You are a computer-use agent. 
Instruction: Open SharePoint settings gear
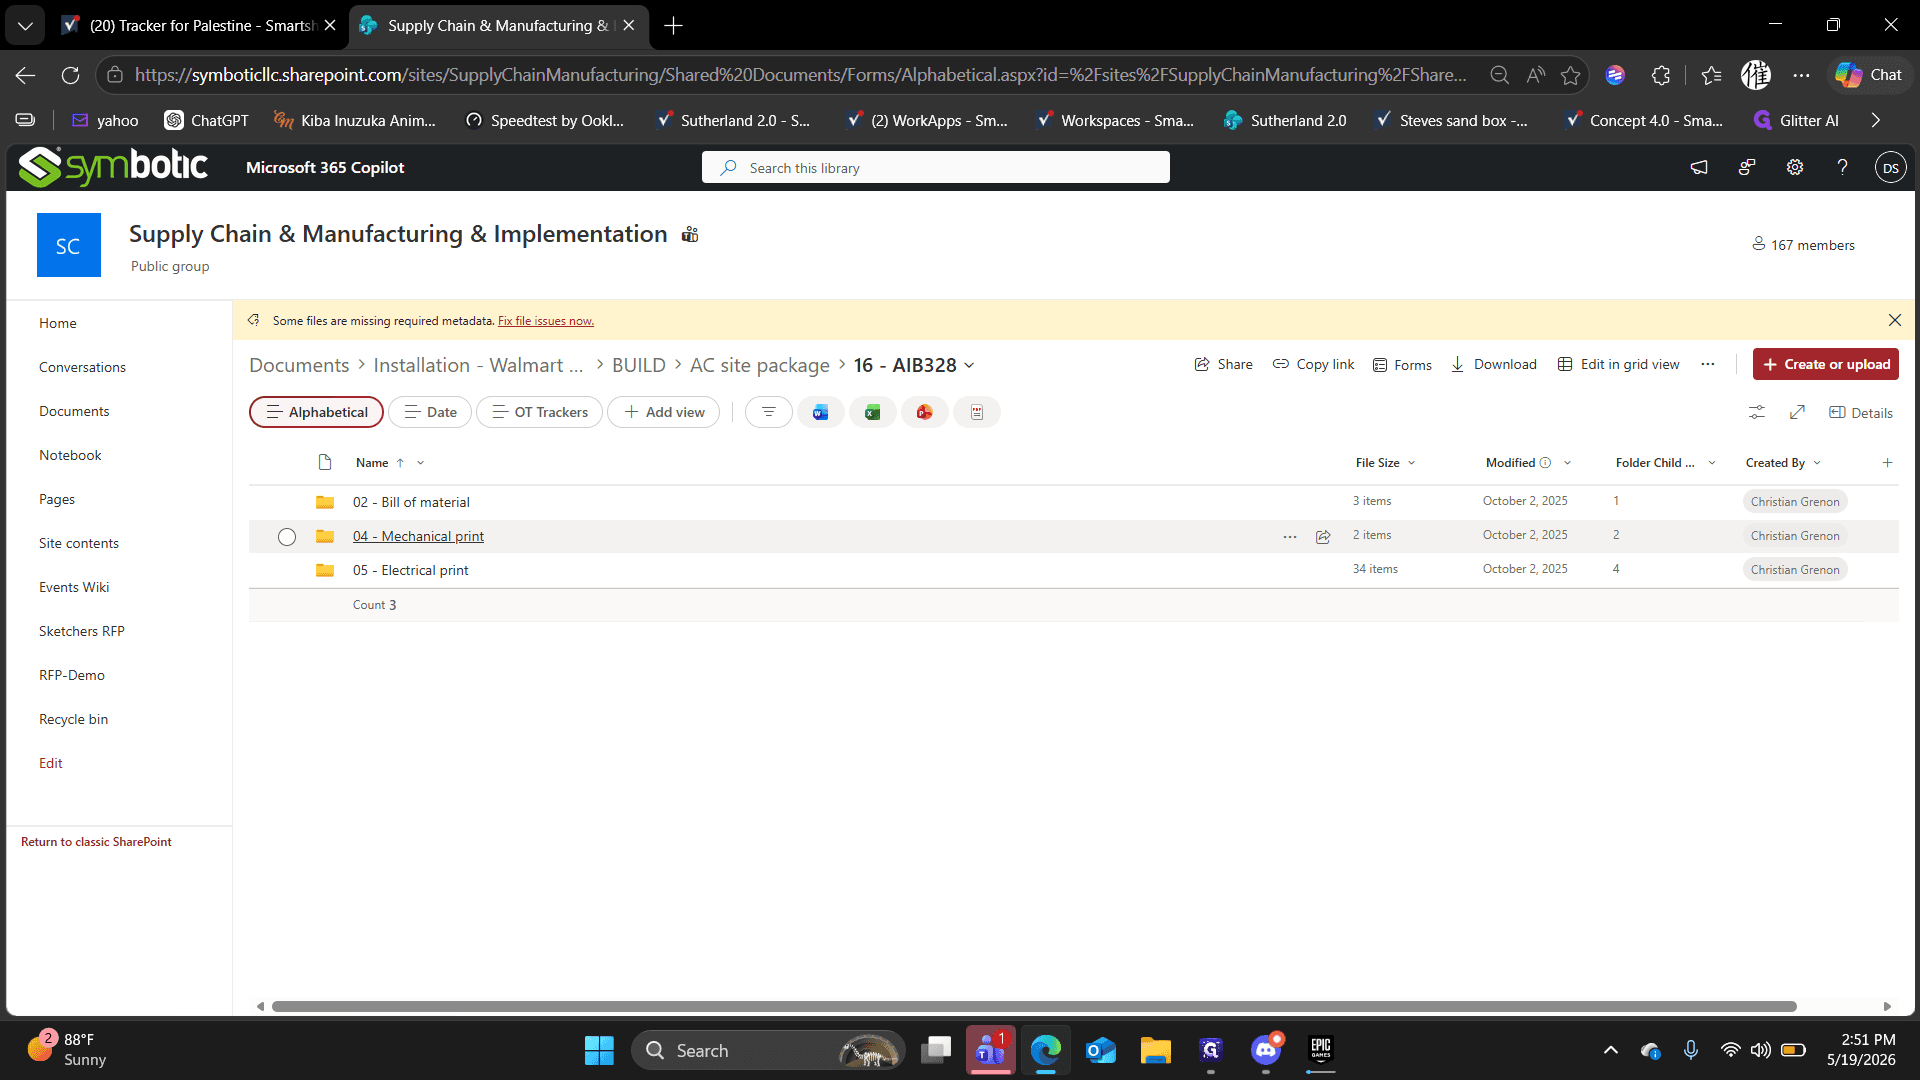point(1795,167)
